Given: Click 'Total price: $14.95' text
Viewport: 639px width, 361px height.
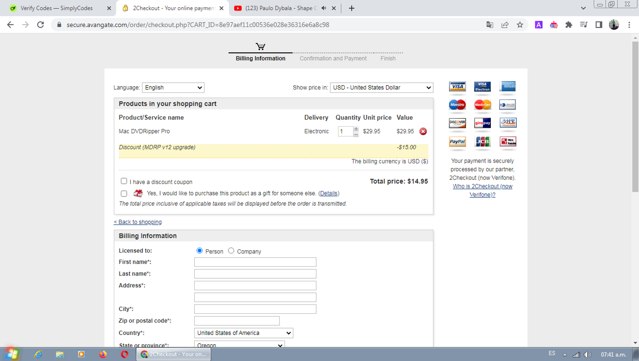Looking at the screenshot, I should 399,181.
